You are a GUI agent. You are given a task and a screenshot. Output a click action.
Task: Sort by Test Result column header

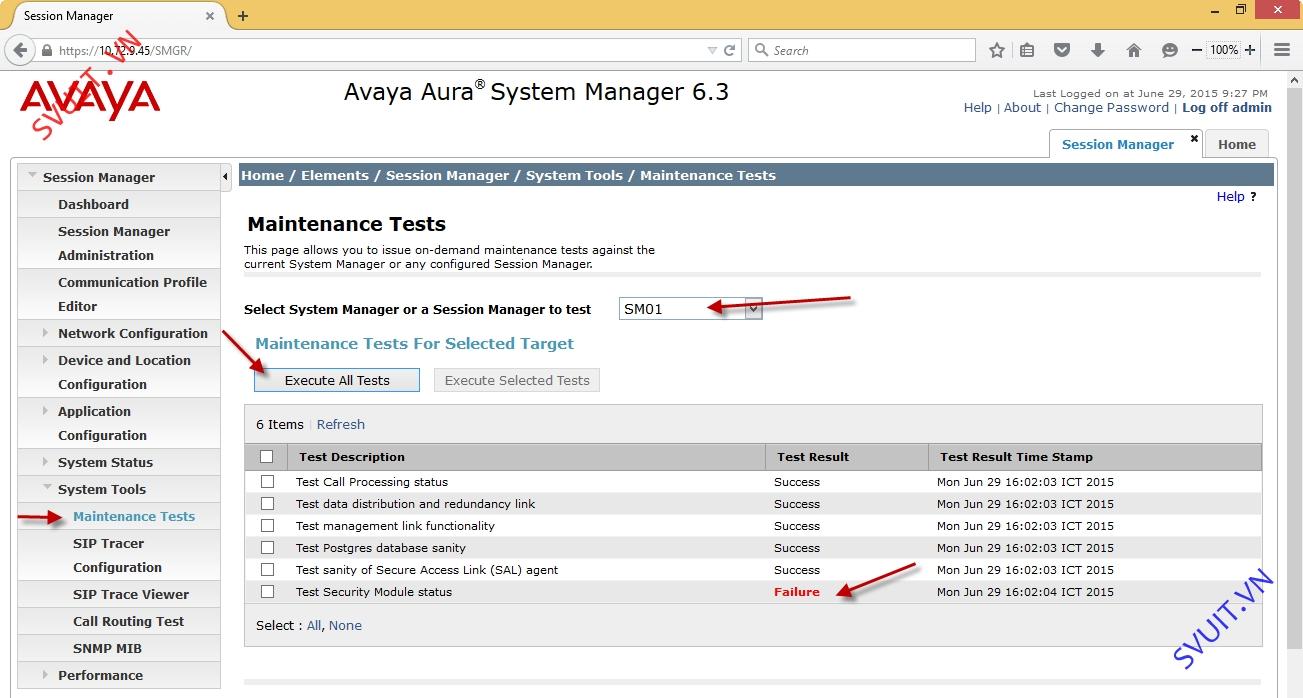[x=813, y=457]
